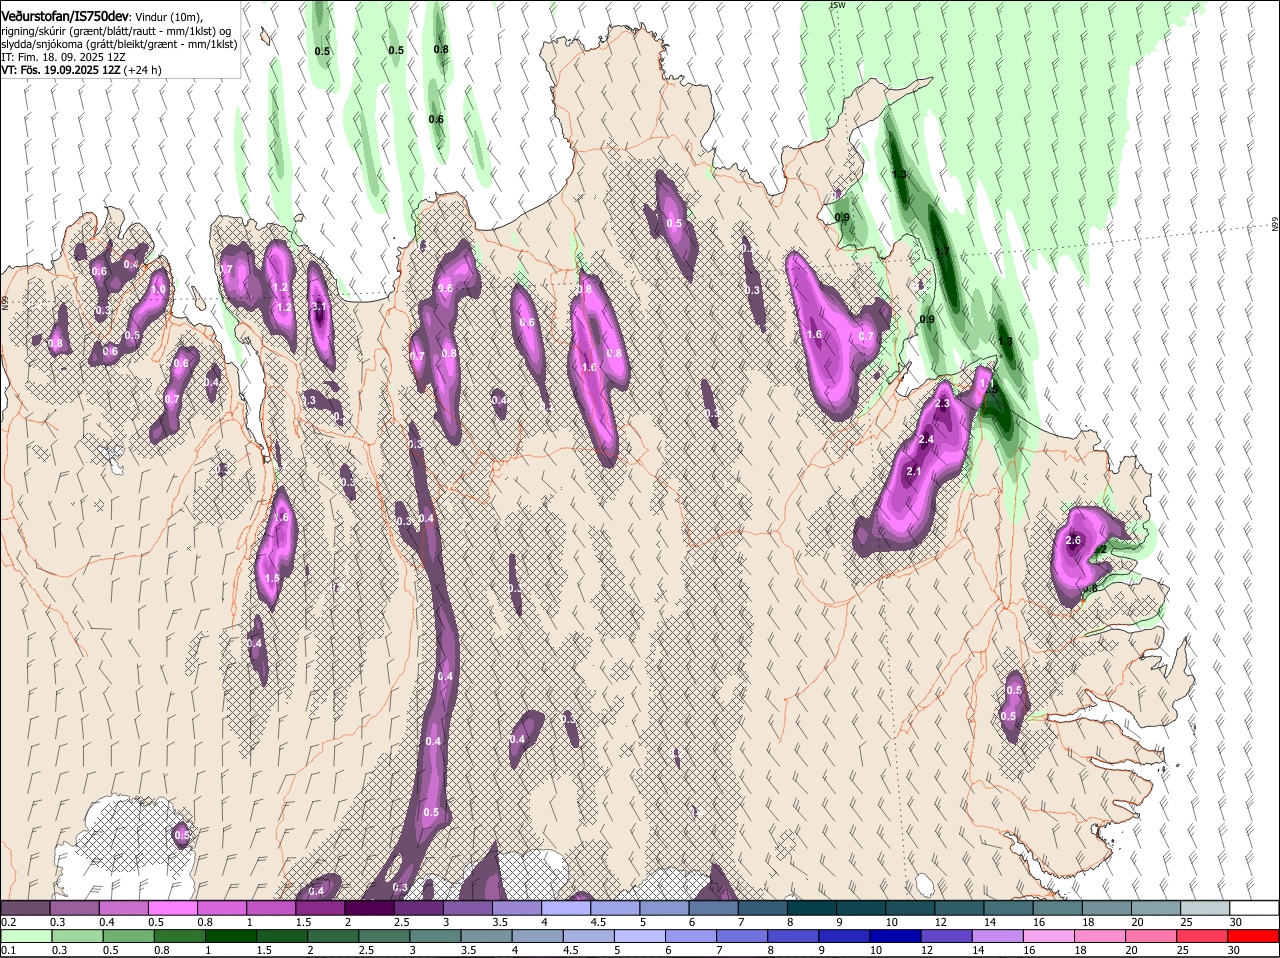Click the snow legend swatch between 0.3 and 0.4

tap(74, 907)
